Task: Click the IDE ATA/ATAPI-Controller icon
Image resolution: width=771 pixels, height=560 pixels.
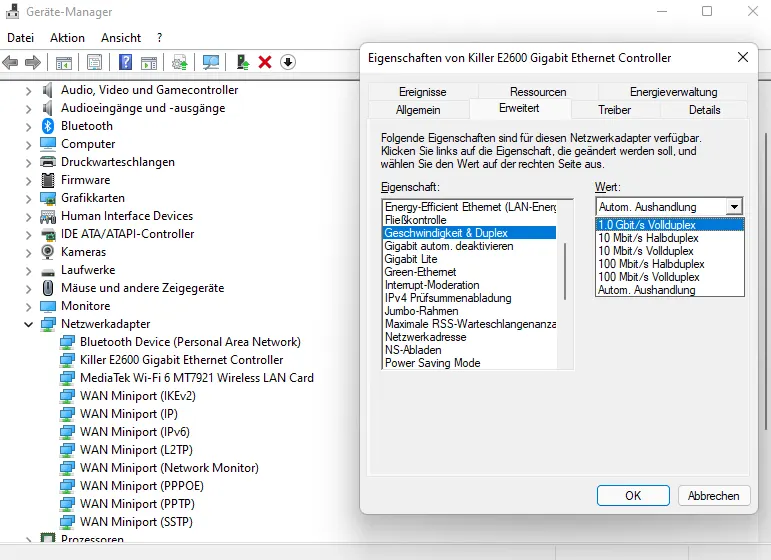Action: click(48, 234)
